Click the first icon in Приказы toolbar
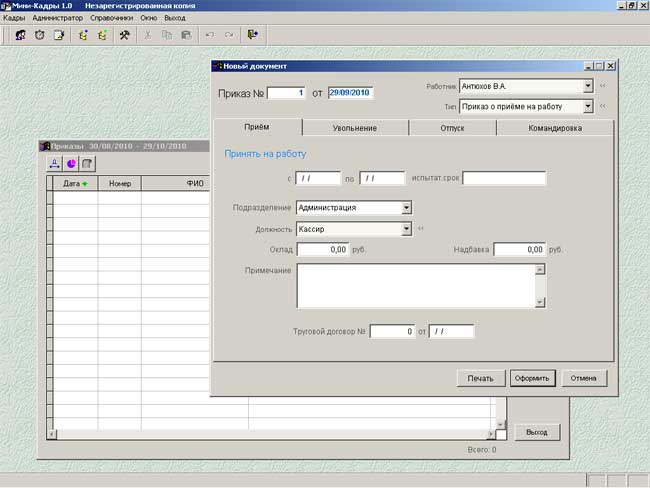Screen dimensions: 650x488 click(x=55, y=163)
